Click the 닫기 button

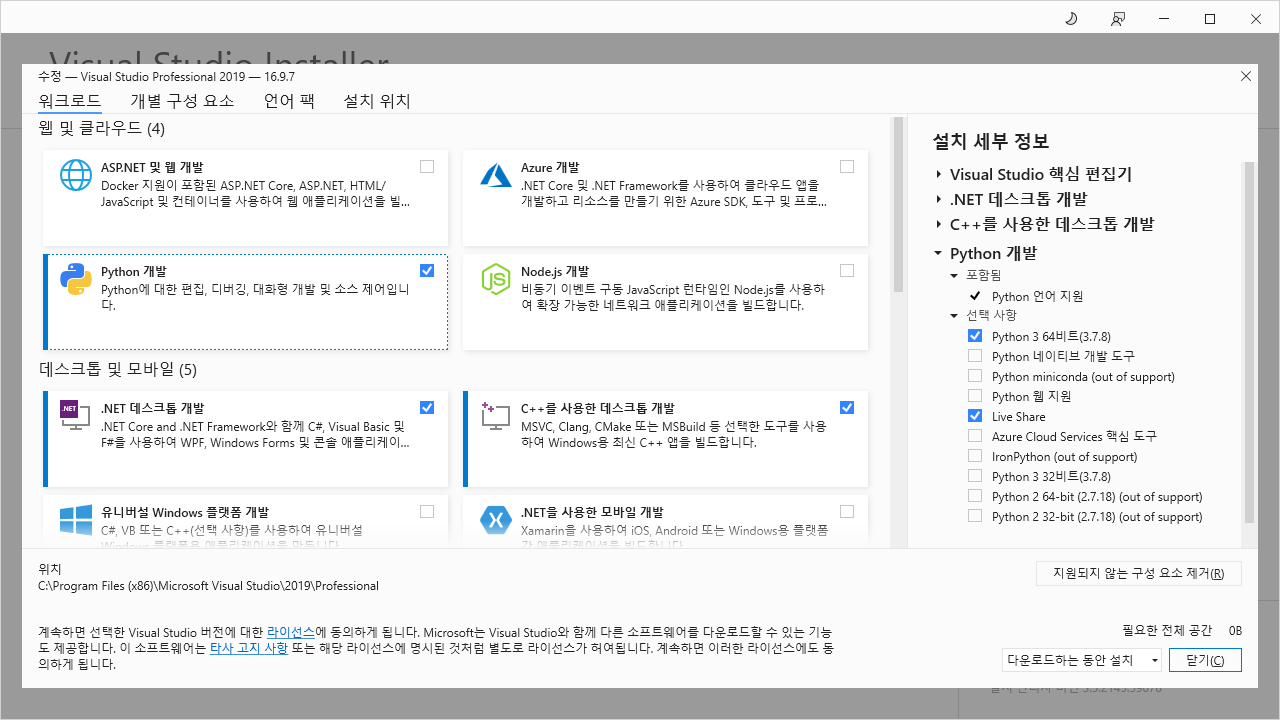(x=1204, y=660)
